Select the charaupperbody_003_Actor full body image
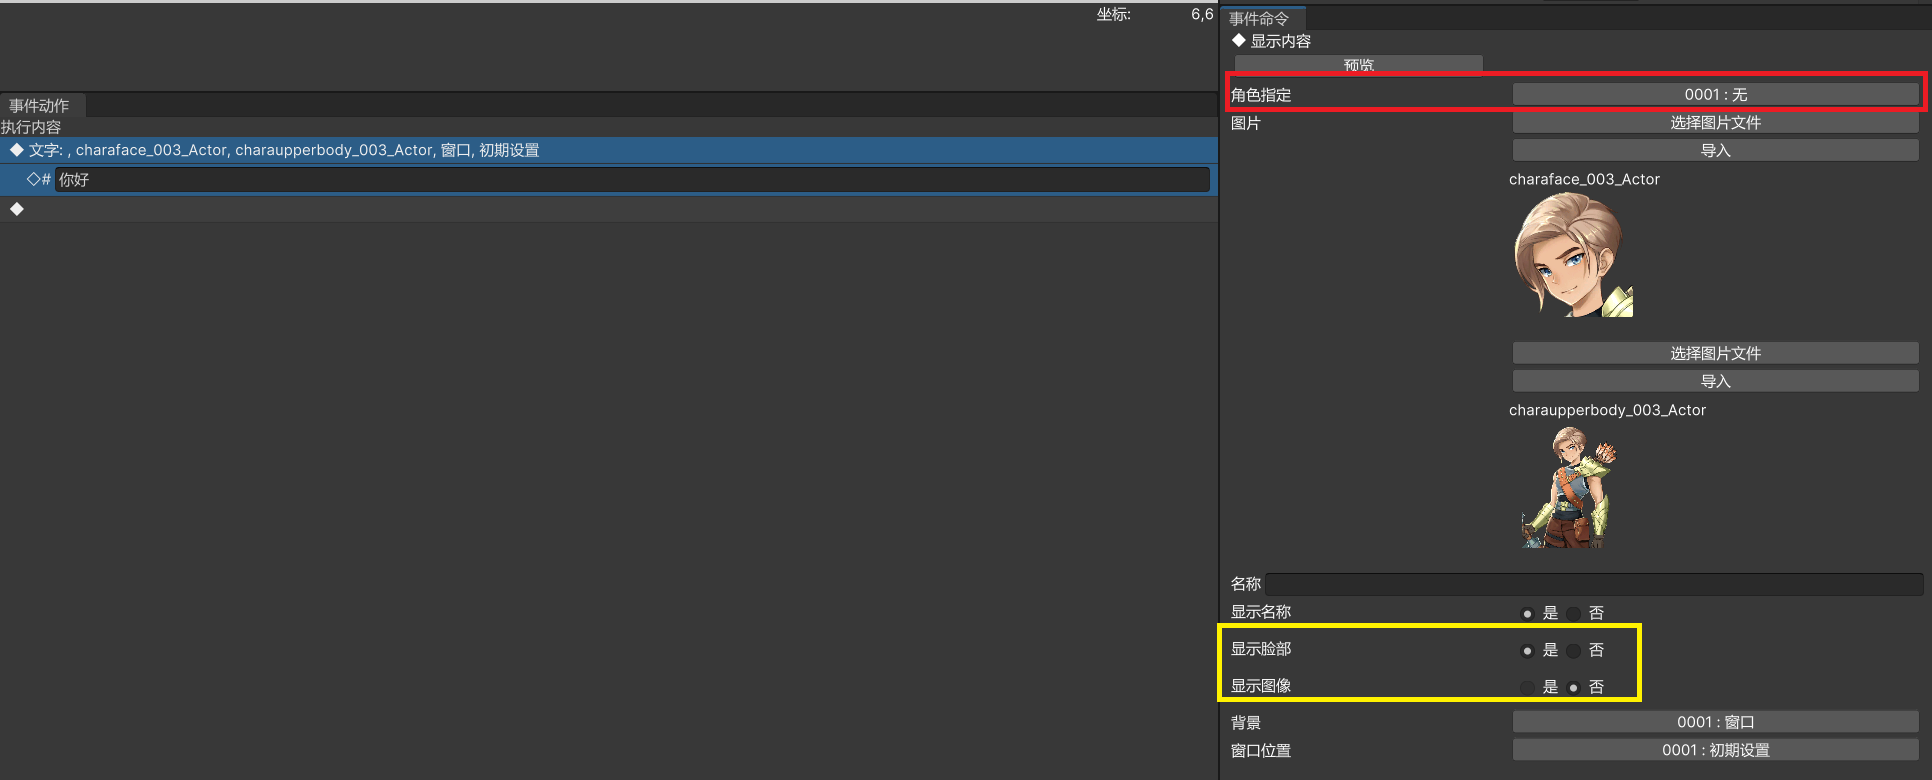The height and width of the screenshot is (780, 1932). click(x=1568, y=488)
